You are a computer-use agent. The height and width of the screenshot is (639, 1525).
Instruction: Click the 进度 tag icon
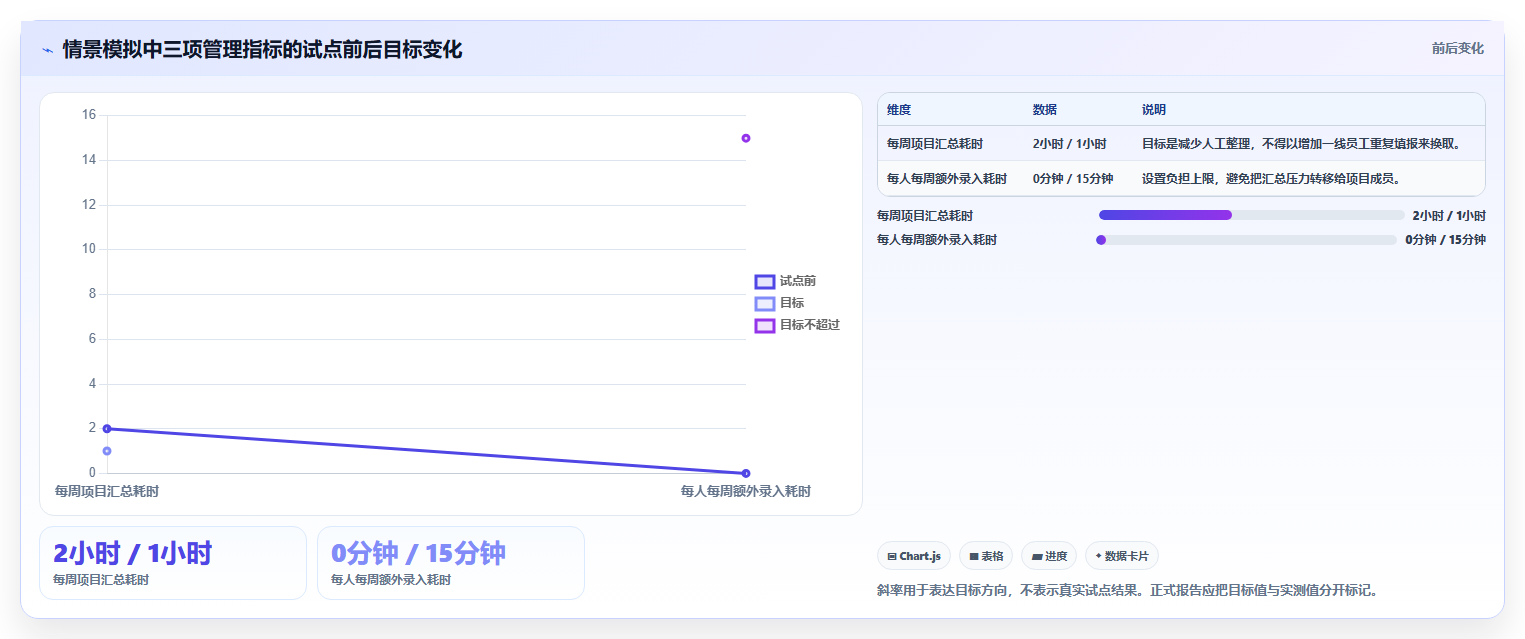click(x=1037, y=556)
